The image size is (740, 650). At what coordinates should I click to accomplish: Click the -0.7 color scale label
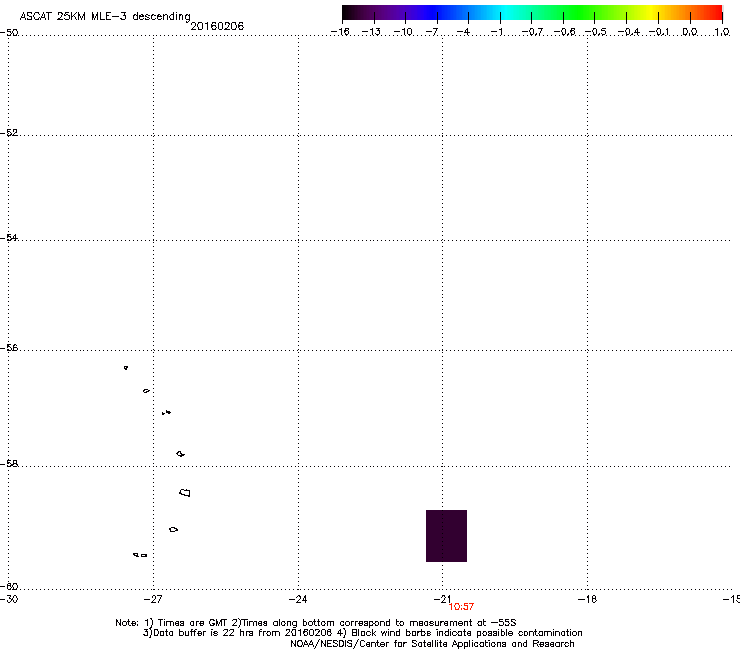(532, 32)
